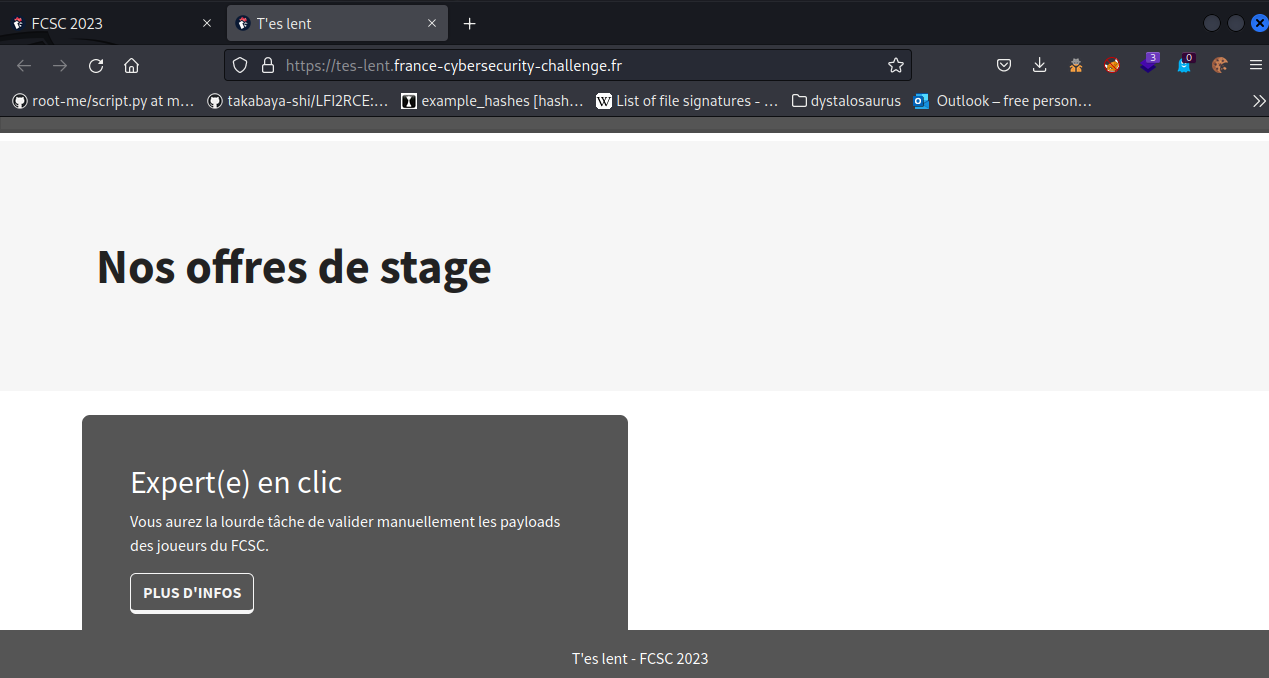Open the Wappalyzer extension with badge 3
Image resolution: width=1269 pixels, height=678 pixels.
tap(1148, 66)
